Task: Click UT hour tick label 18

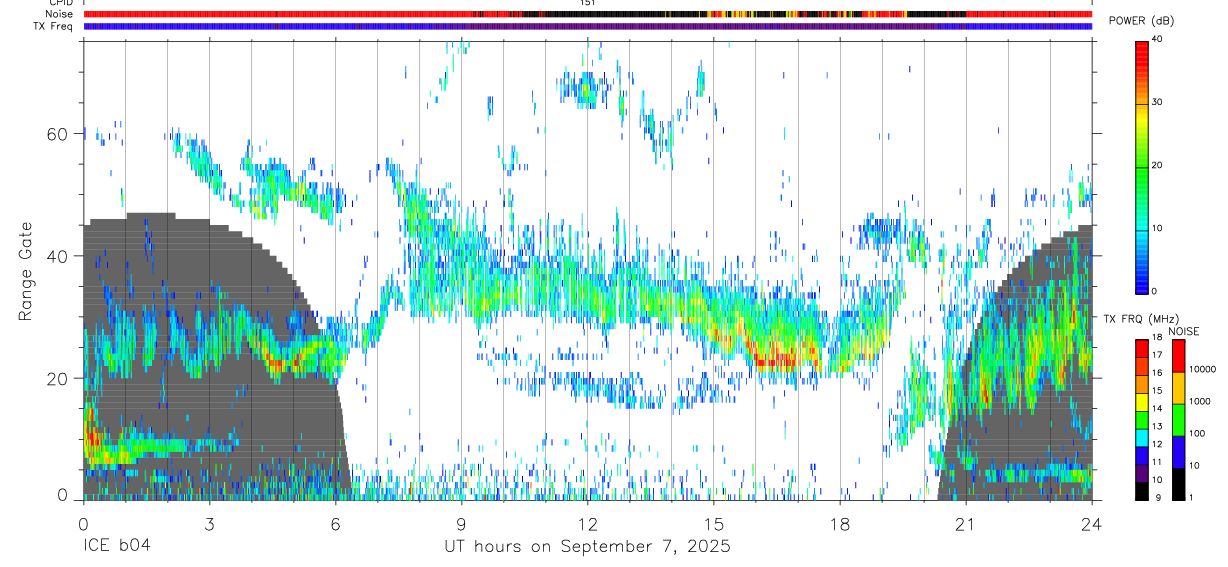Action: (840, 523)
